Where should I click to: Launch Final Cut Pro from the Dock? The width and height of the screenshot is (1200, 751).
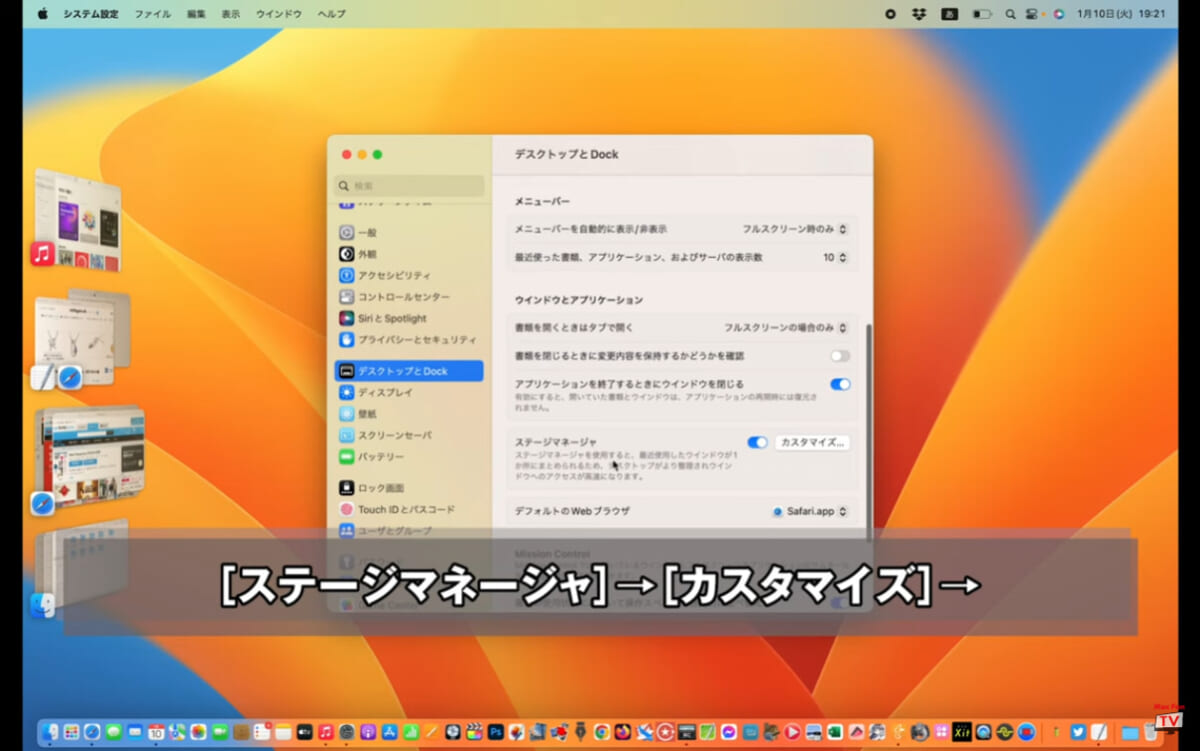click(x=473, y=732)
